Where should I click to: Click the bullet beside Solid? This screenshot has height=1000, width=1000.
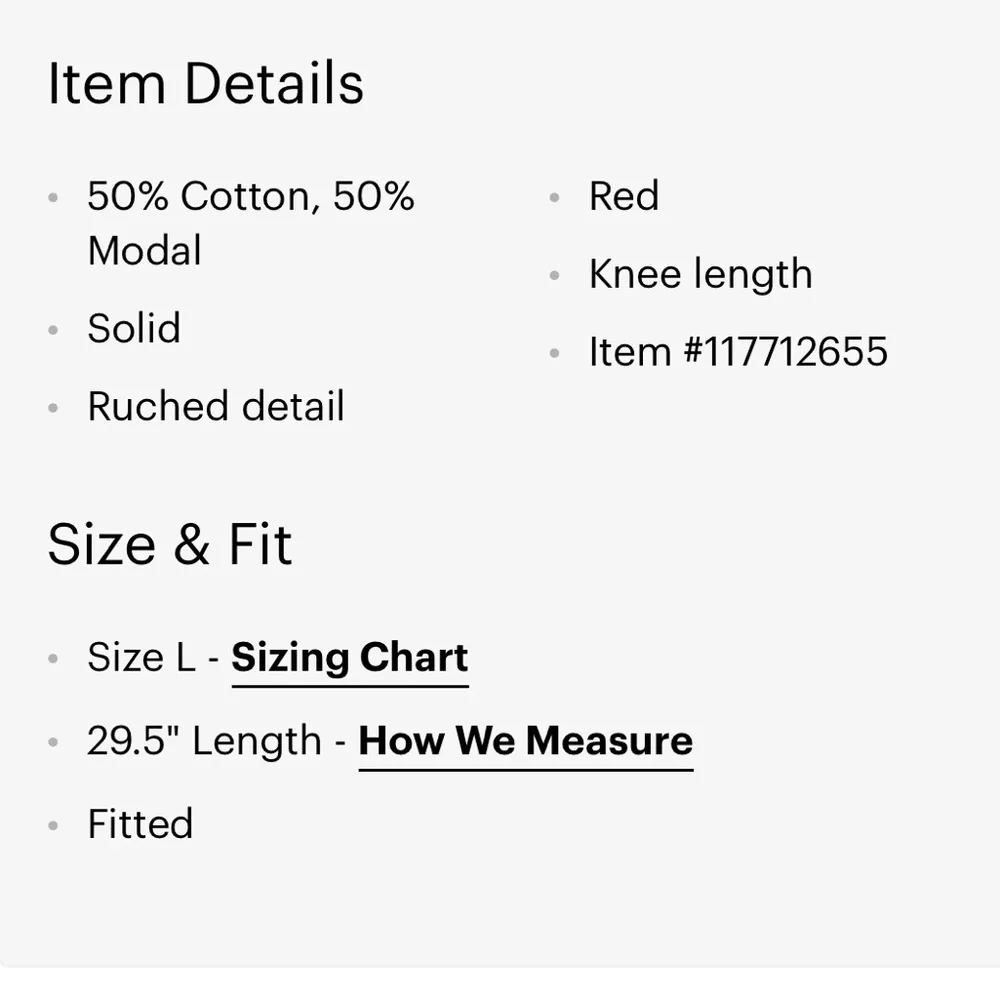[x=53, y=330]
